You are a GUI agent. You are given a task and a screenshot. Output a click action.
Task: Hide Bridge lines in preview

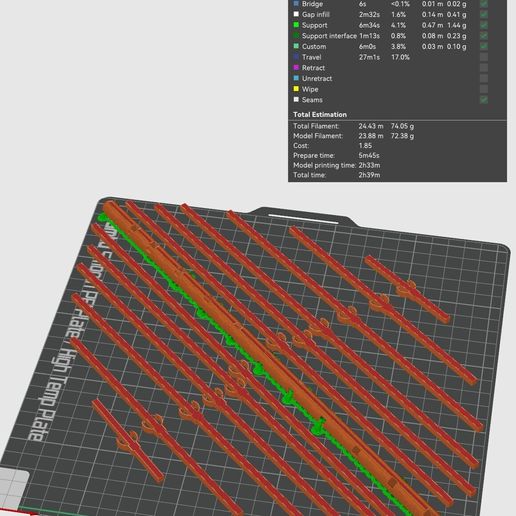point(484,4)
